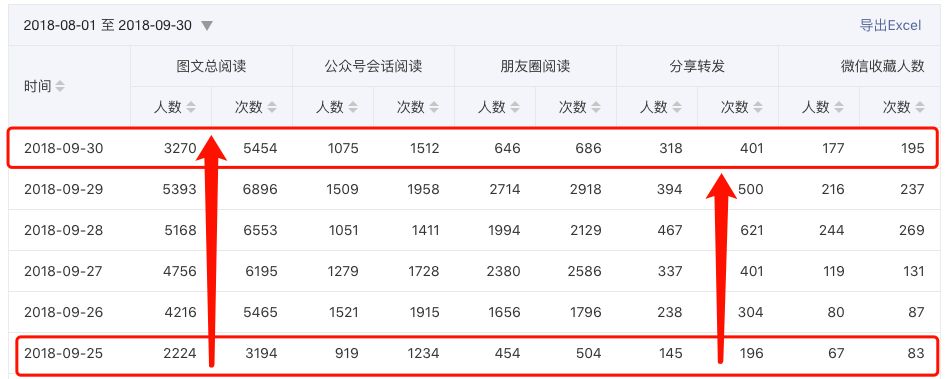Click the 2018-08-01 至 2018-09-30 date text
947x379 pixels.
108,25
